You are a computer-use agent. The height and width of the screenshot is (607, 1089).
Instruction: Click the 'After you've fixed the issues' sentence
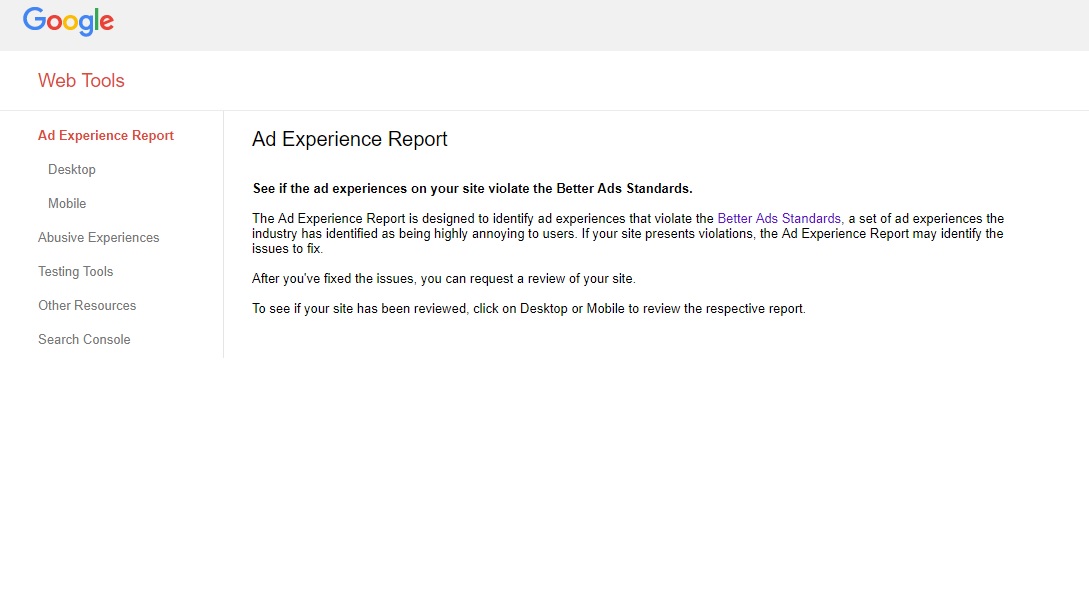pos(443,279)
